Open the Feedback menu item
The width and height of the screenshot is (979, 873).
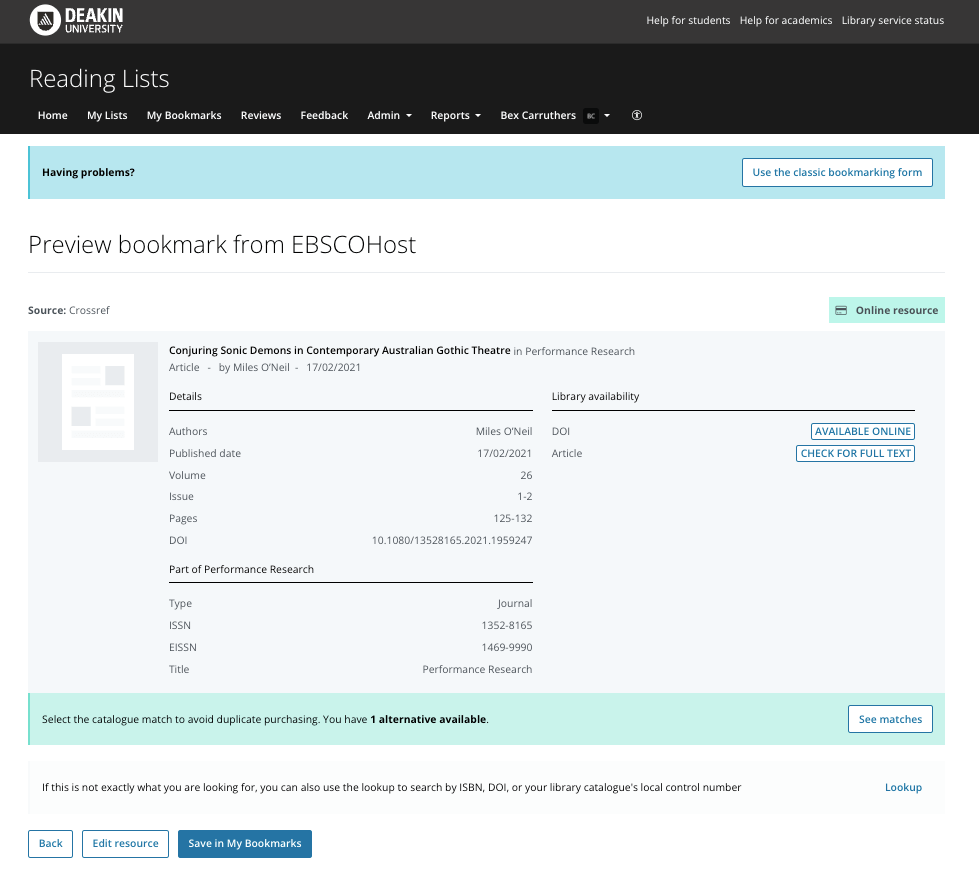pos(324,116)
